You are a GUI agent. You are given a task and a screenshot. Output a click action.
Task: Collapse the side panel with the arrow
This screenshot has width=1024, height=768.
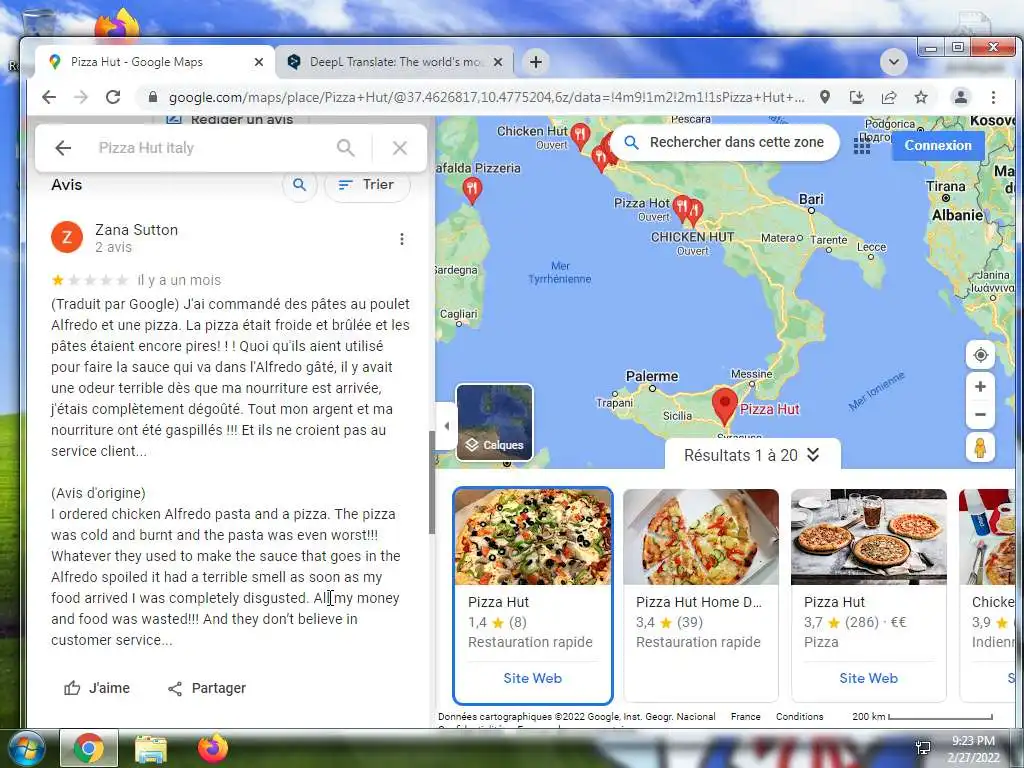[x=446, y=426]
